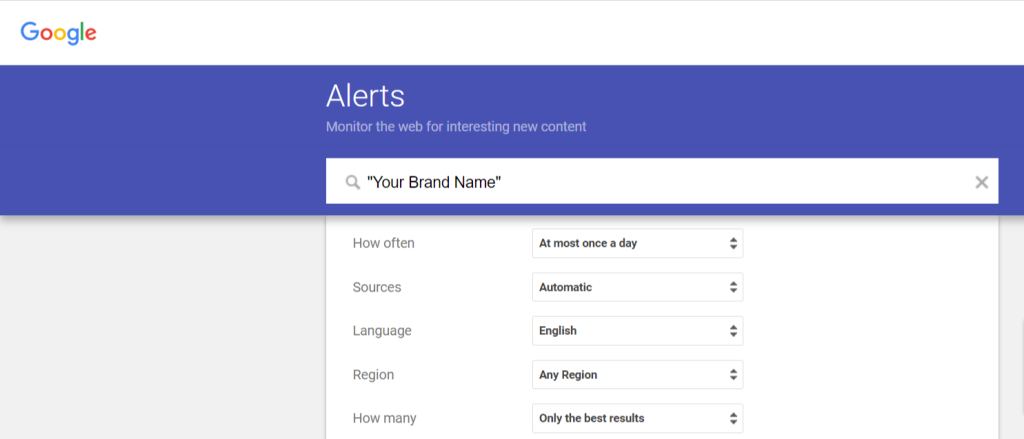Viewport: 1024px width, 439px height.
Task: Click the Google logo
Action: [x=59, y=32]
